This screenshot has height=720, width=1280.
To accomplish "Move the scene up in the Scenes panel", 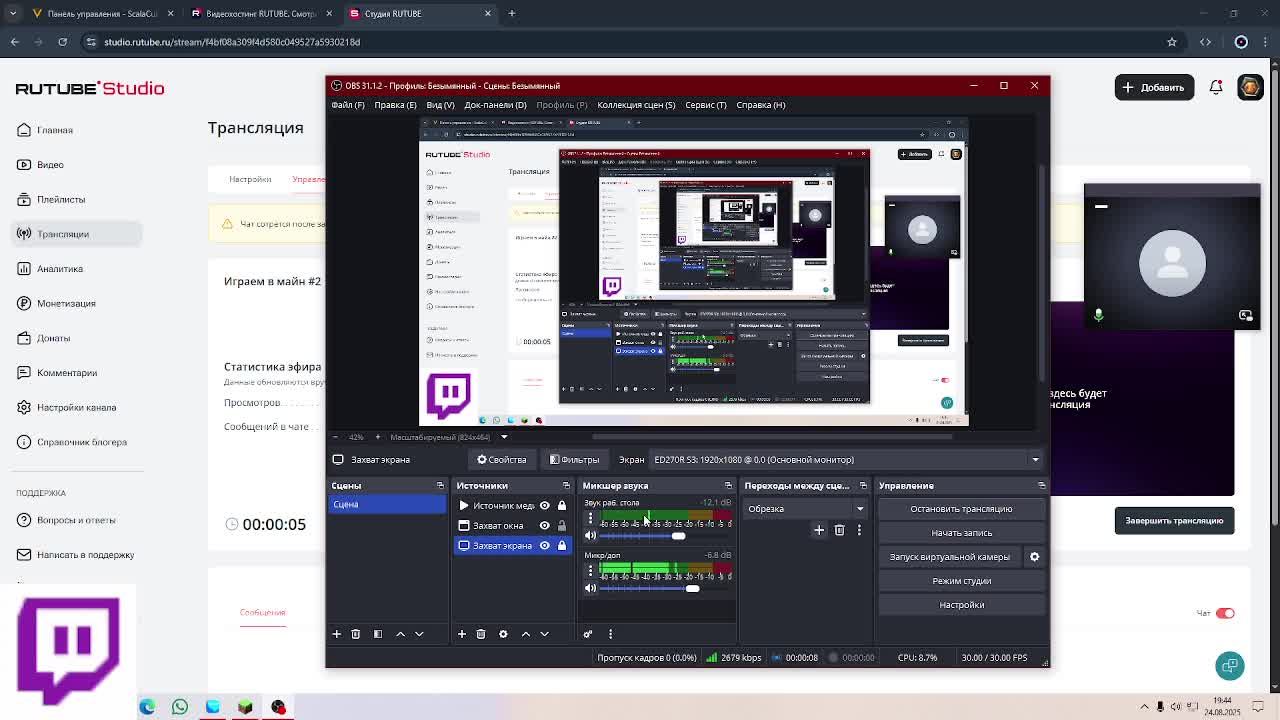I will (401, 634).
